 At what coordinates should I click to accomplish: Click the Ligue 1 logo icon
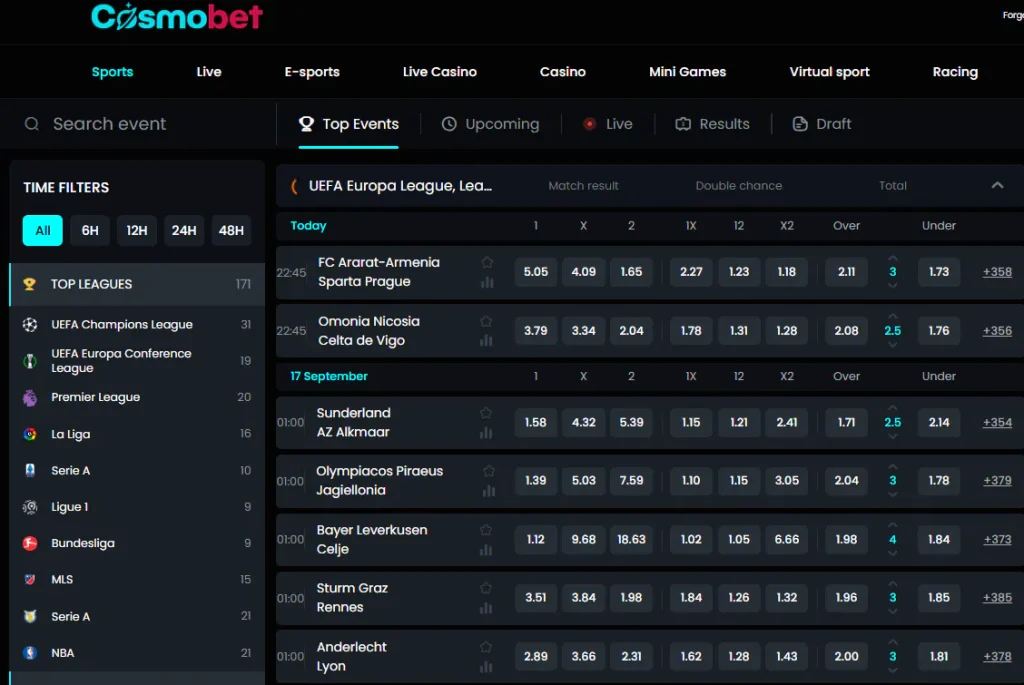[30, 507]
